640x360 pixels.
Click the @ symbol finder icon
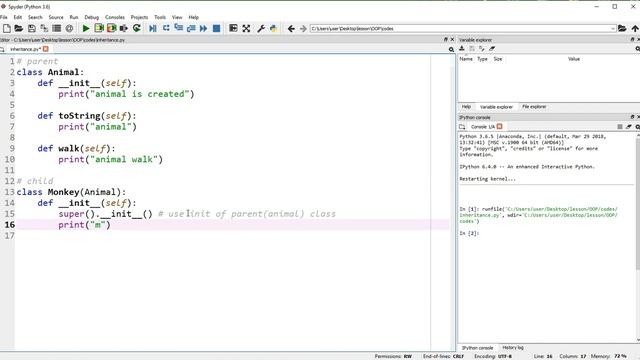coord(69,28)
